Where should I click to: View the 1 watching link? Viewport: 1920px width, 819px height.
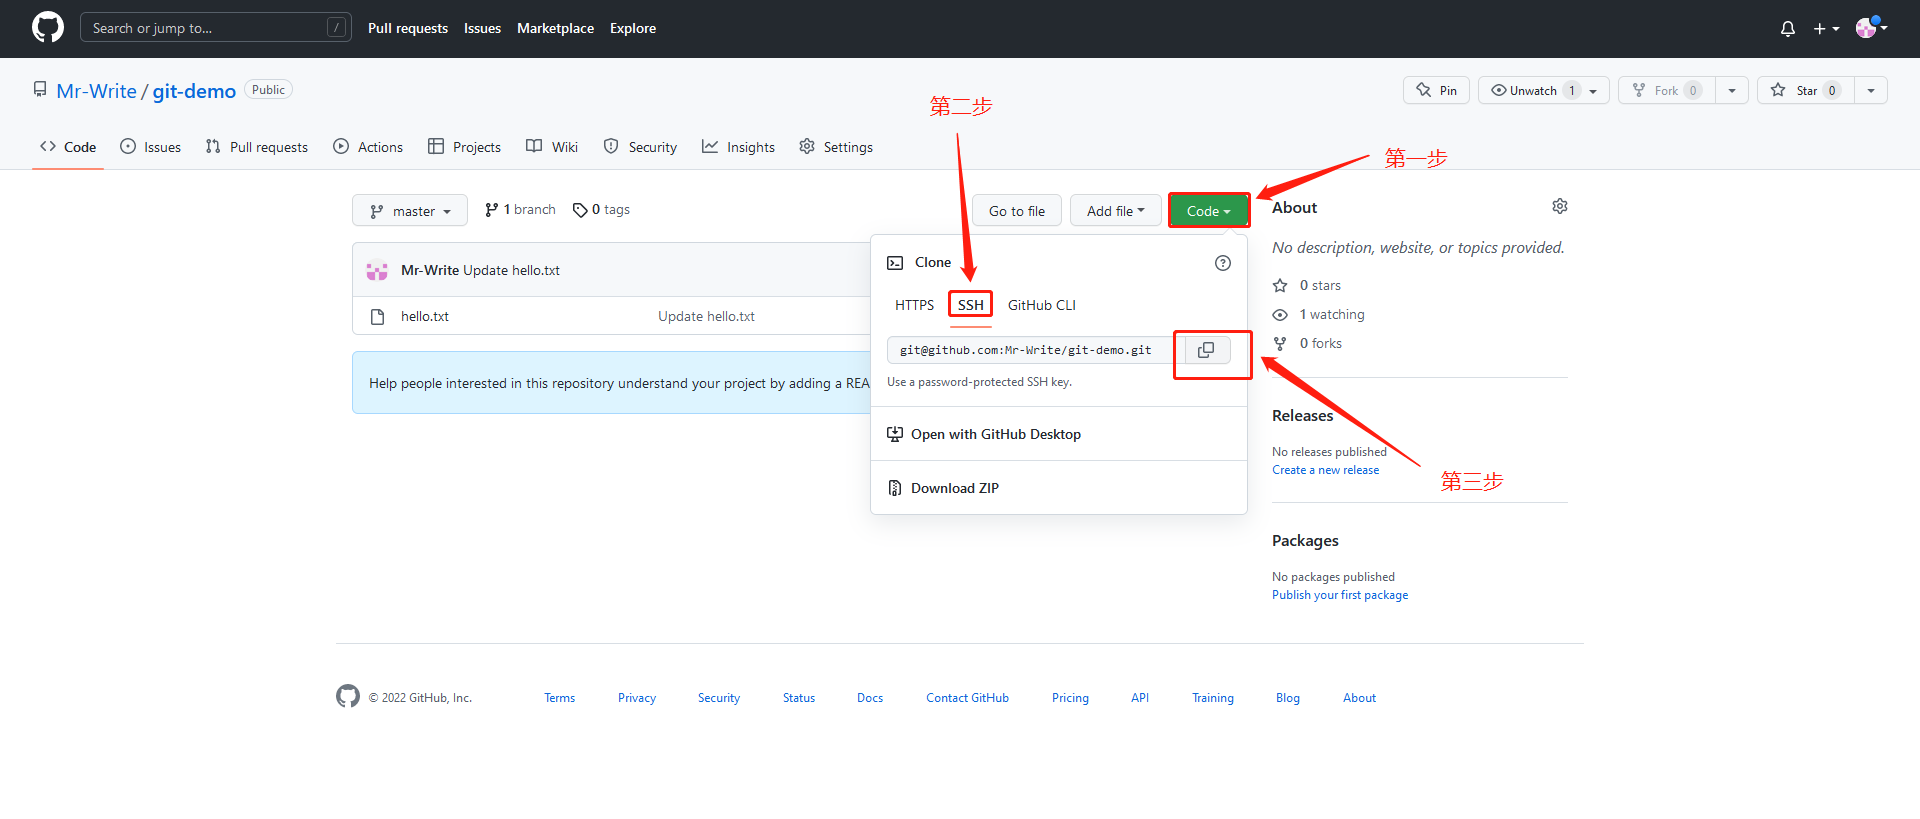point(1318,315)
